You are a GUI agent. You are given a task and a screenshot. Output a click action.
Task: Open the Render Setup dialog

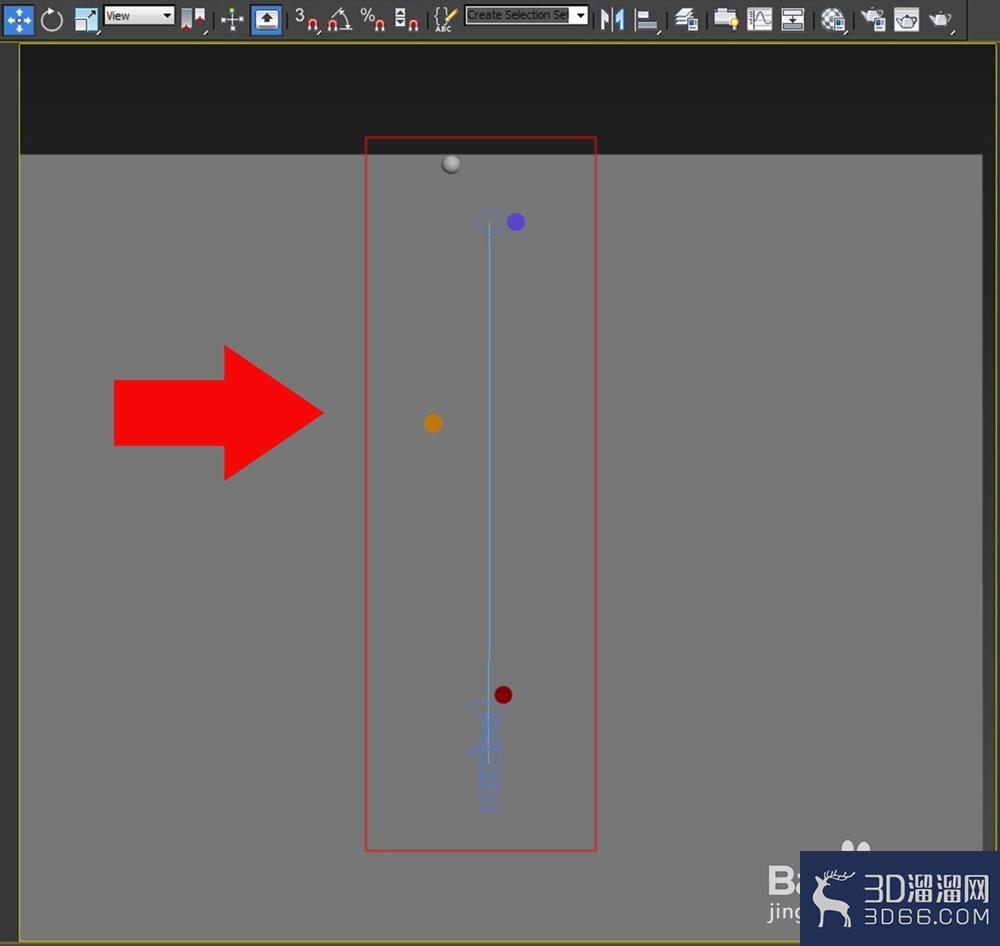(x=872, y=20)
